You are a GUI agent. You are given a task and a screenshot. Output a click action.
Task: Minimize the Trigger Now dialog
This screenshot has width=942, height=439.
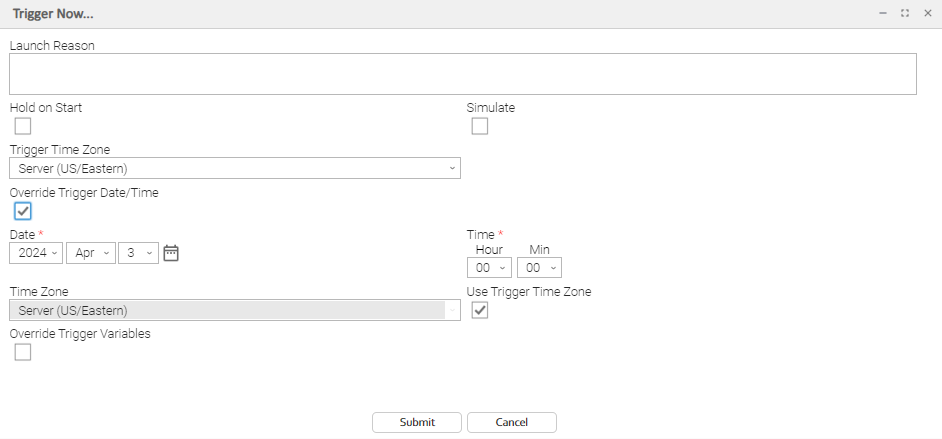pyautogui.click(x=882, y=13)
